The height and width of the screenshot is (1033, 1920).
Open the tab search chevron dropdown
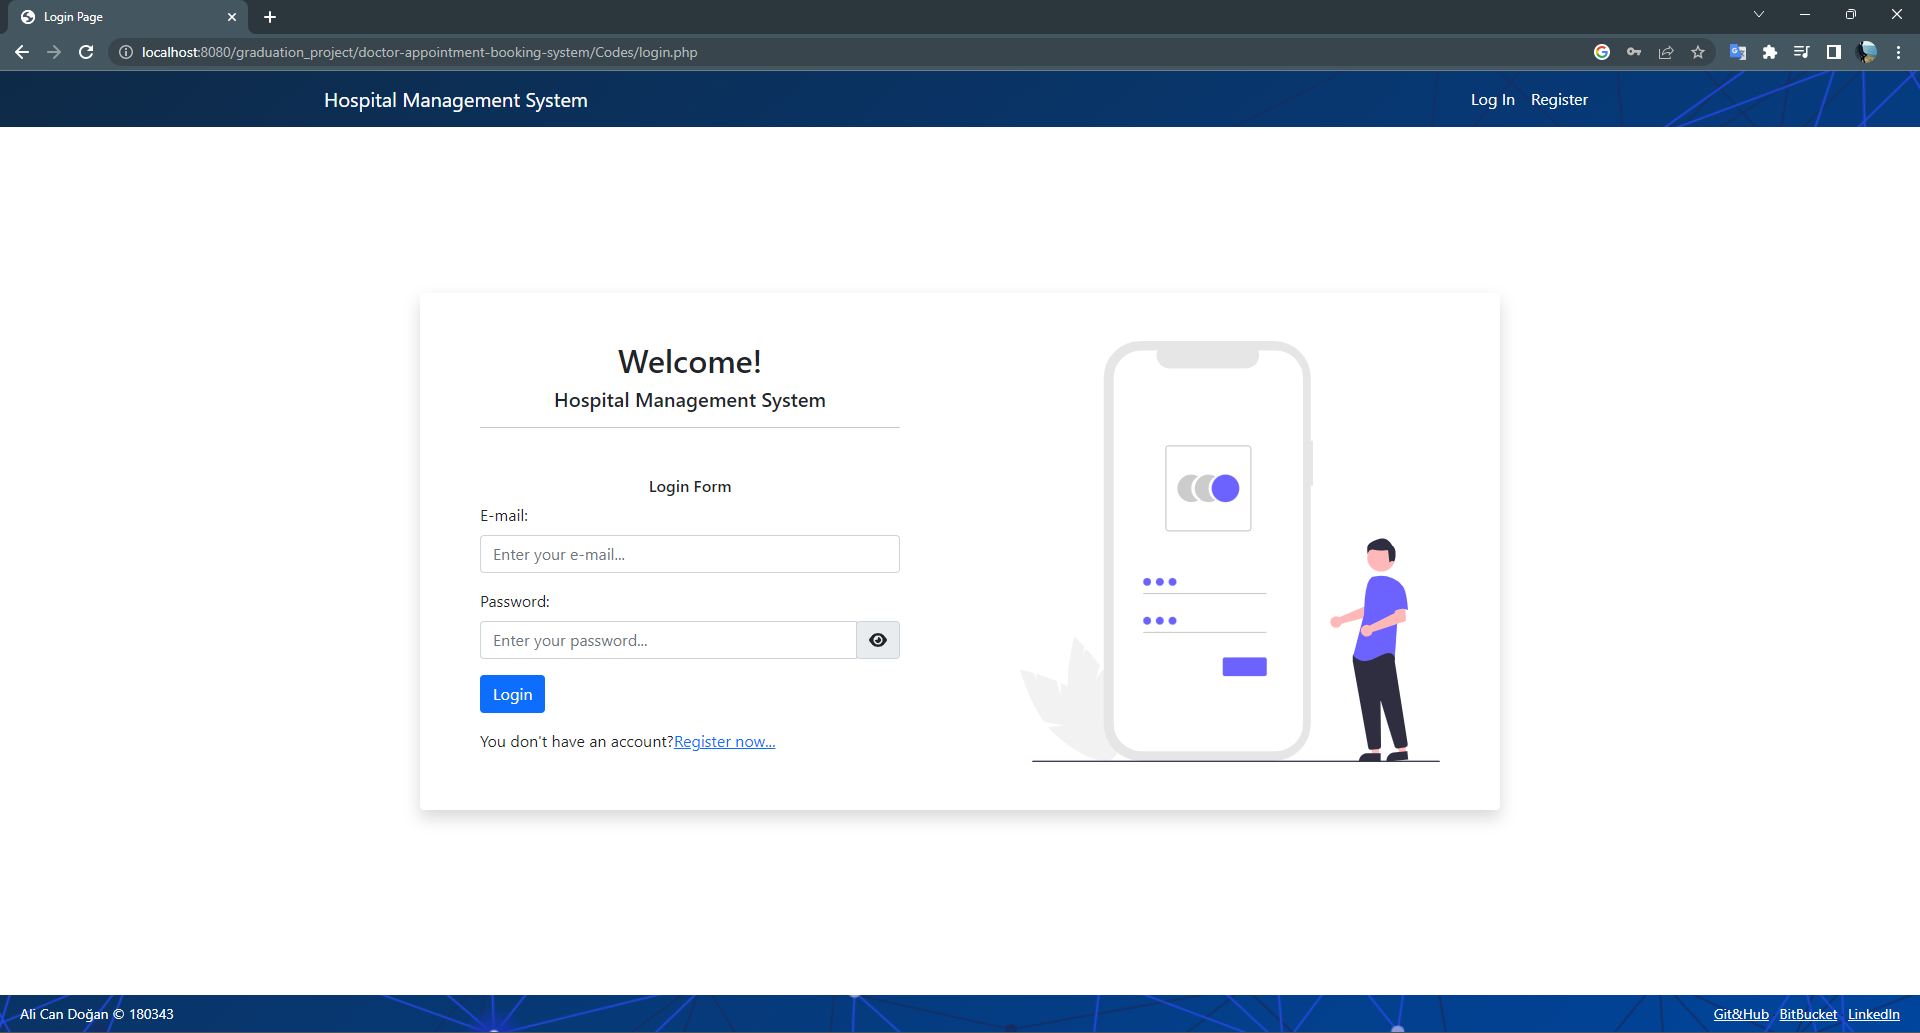1758,14
